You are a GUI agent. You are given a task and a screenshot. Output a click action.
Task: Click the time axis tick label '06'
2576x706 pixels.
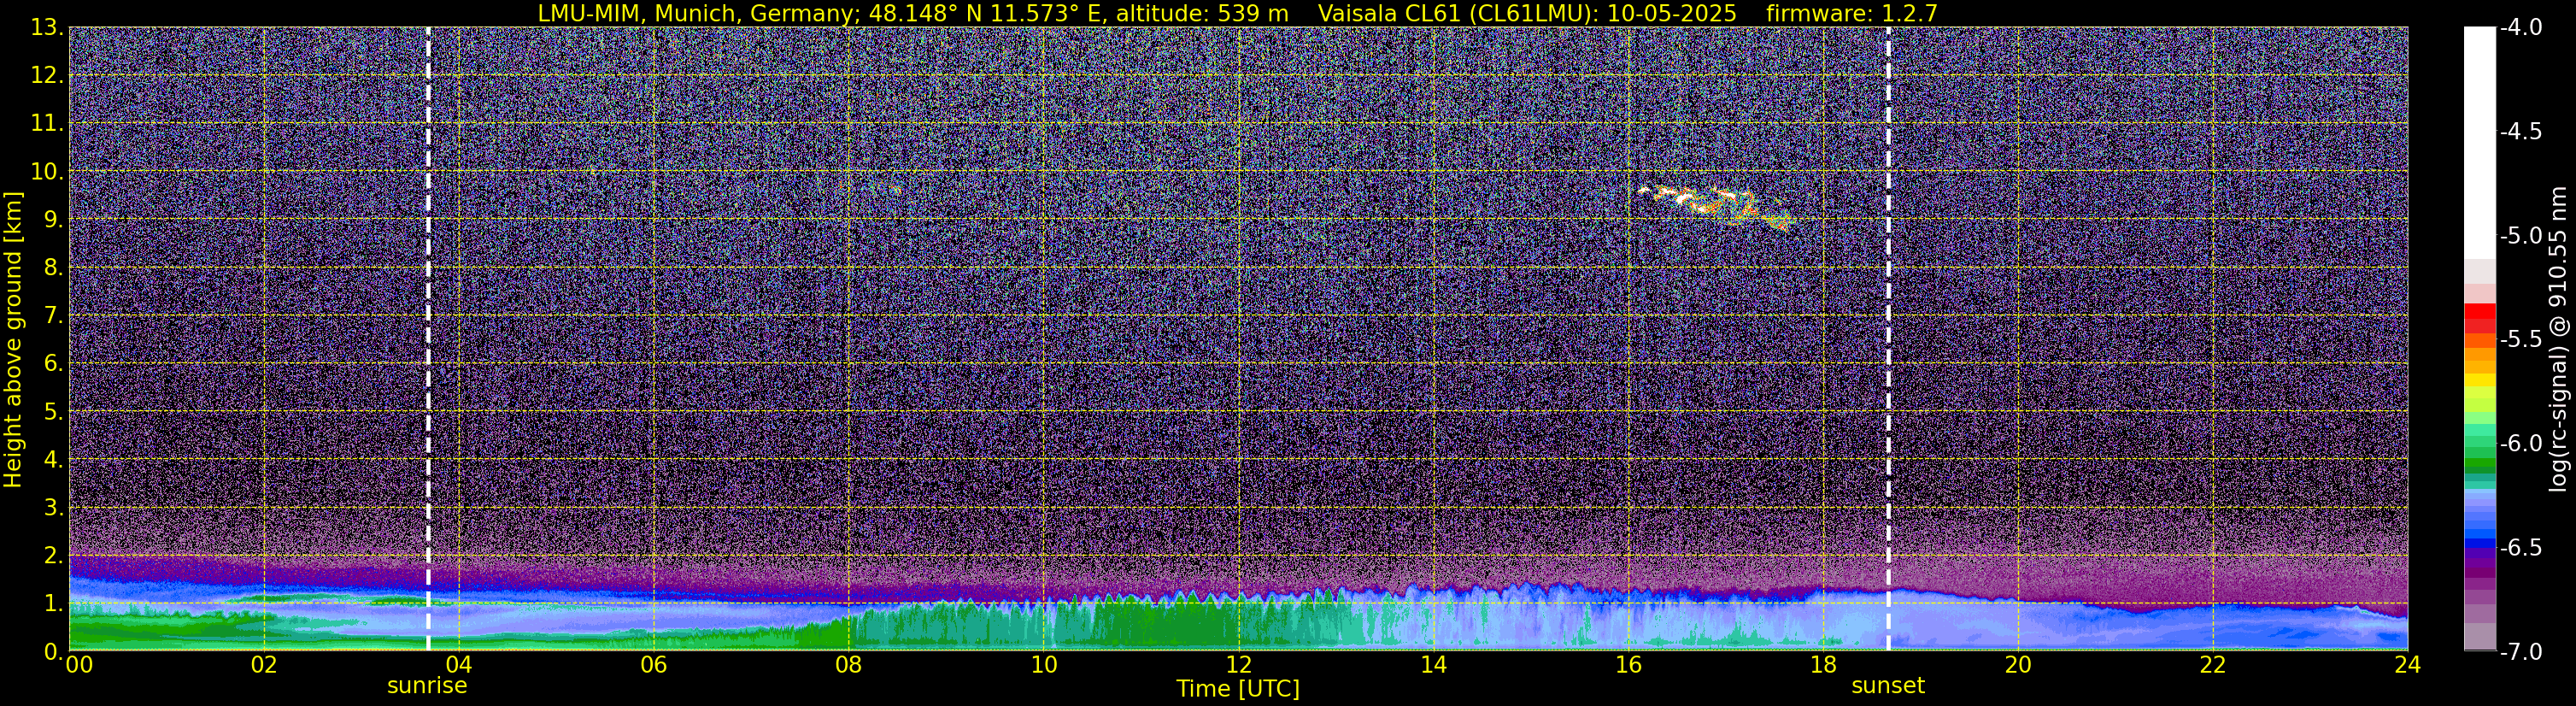[x=653, y=665]
